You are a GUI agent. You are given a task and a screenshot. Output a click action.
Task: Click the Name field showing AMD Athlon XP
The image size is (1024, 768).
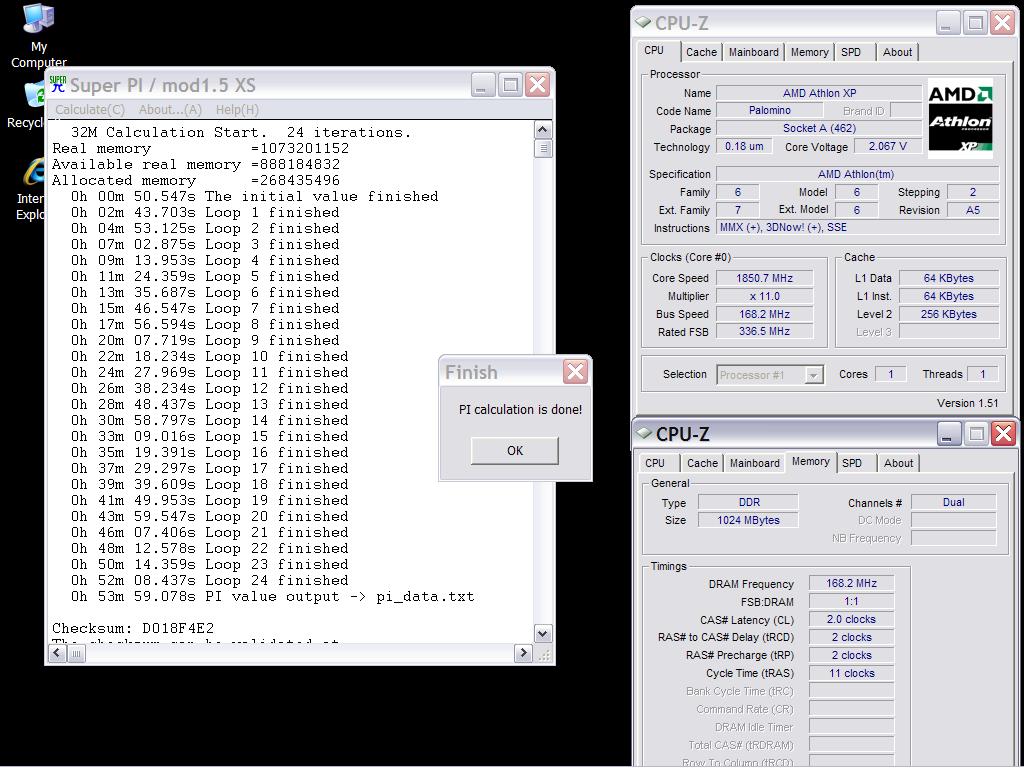[820, 93]
